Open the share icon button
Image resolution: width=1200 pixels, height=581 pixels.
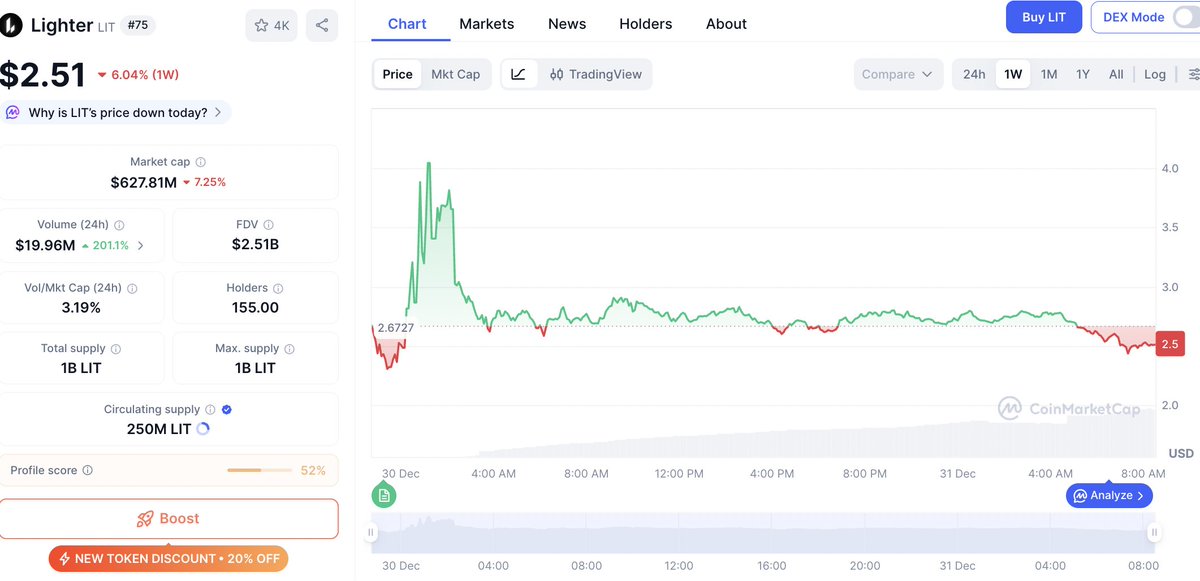pos(322,26)
